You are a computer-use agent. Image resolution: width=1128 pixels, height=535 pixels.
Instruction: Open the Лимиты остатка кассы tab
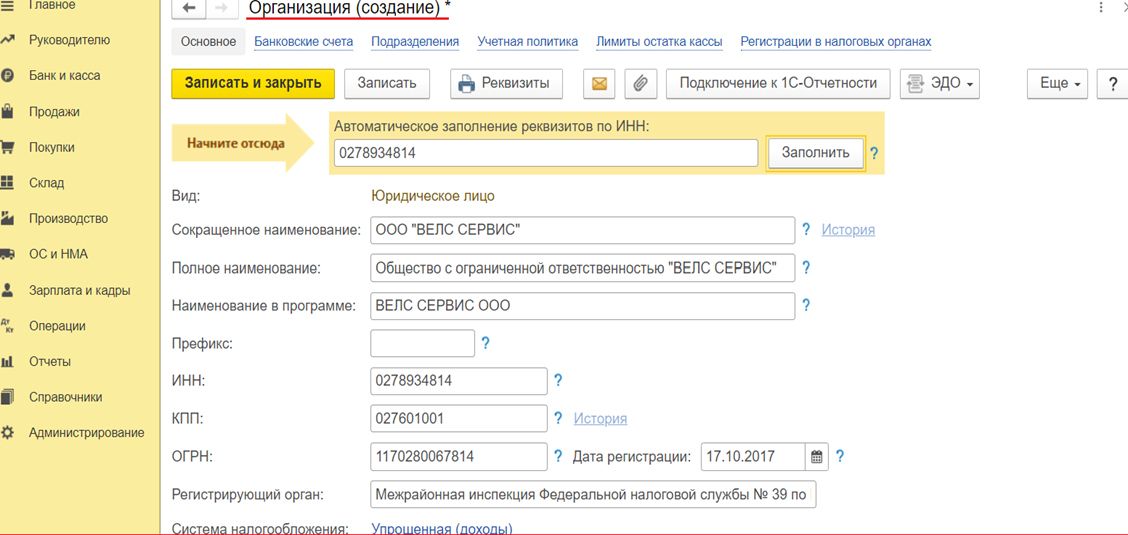[660, 42]
